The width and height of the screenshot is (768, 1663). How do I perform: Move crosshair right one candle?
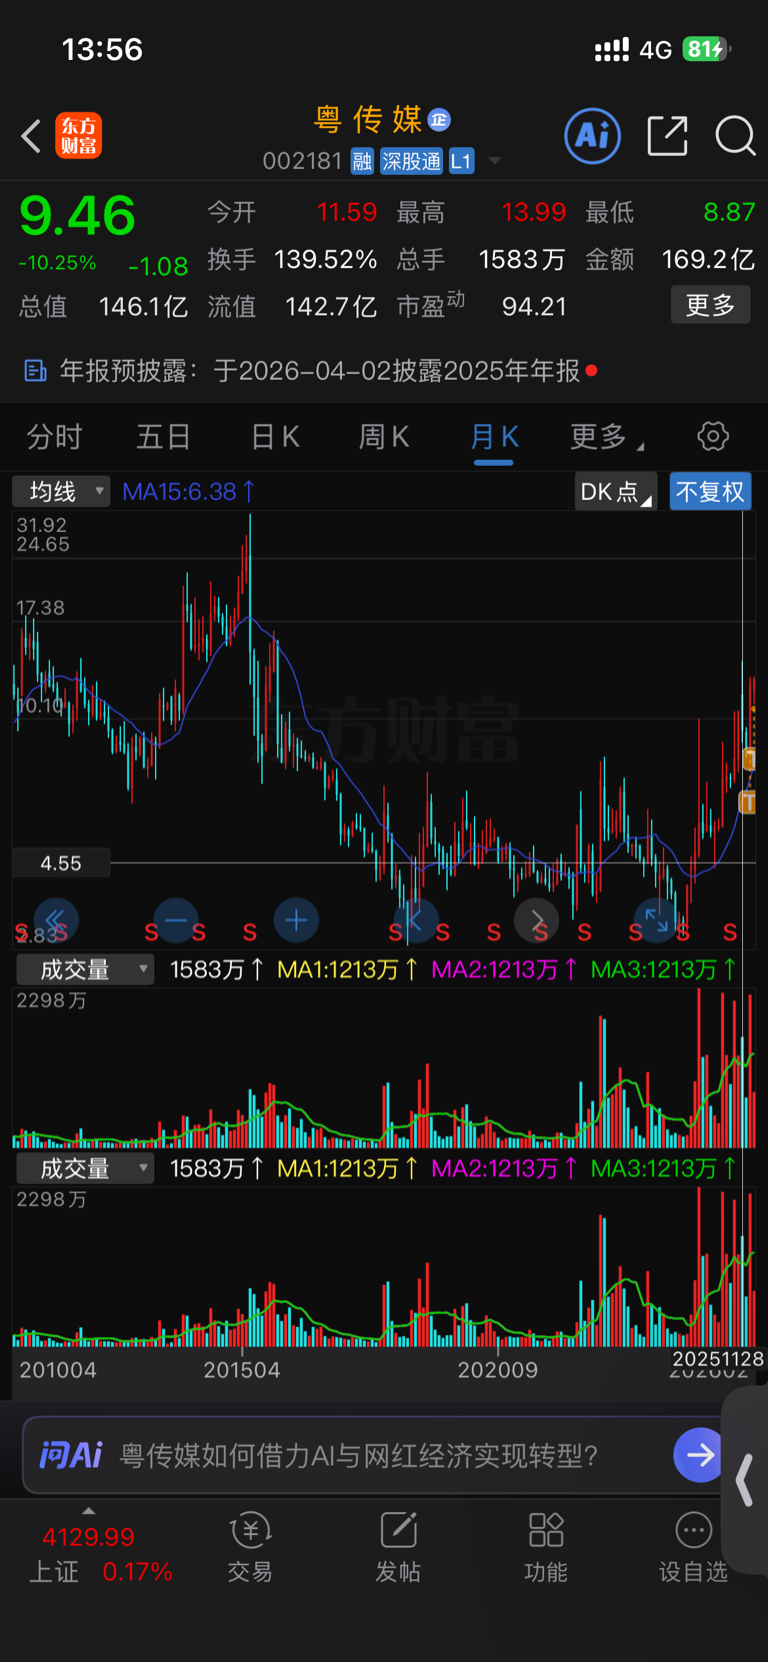pyautogui.click(x=536, y=920)
